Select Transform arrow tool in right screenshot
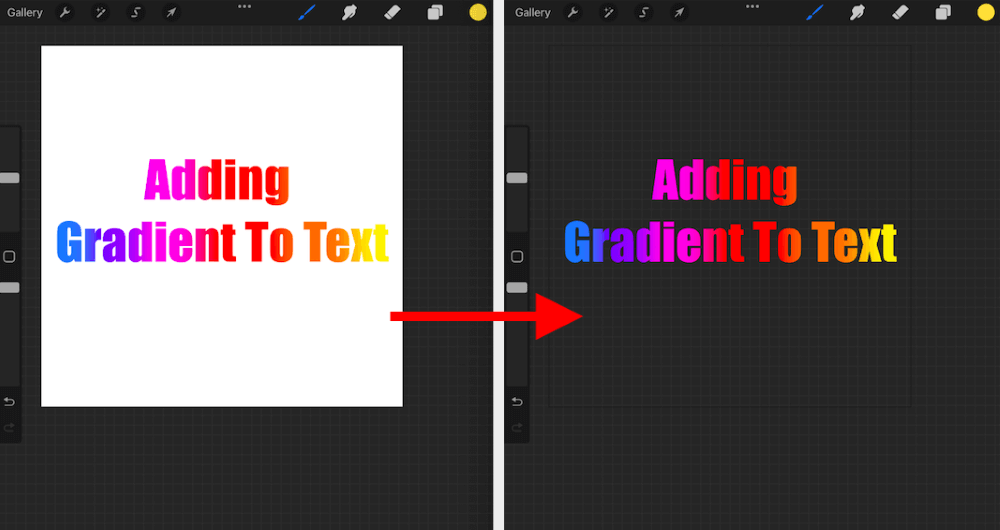Viewport: 1000px width, 530px height. [x=679, y=12]
